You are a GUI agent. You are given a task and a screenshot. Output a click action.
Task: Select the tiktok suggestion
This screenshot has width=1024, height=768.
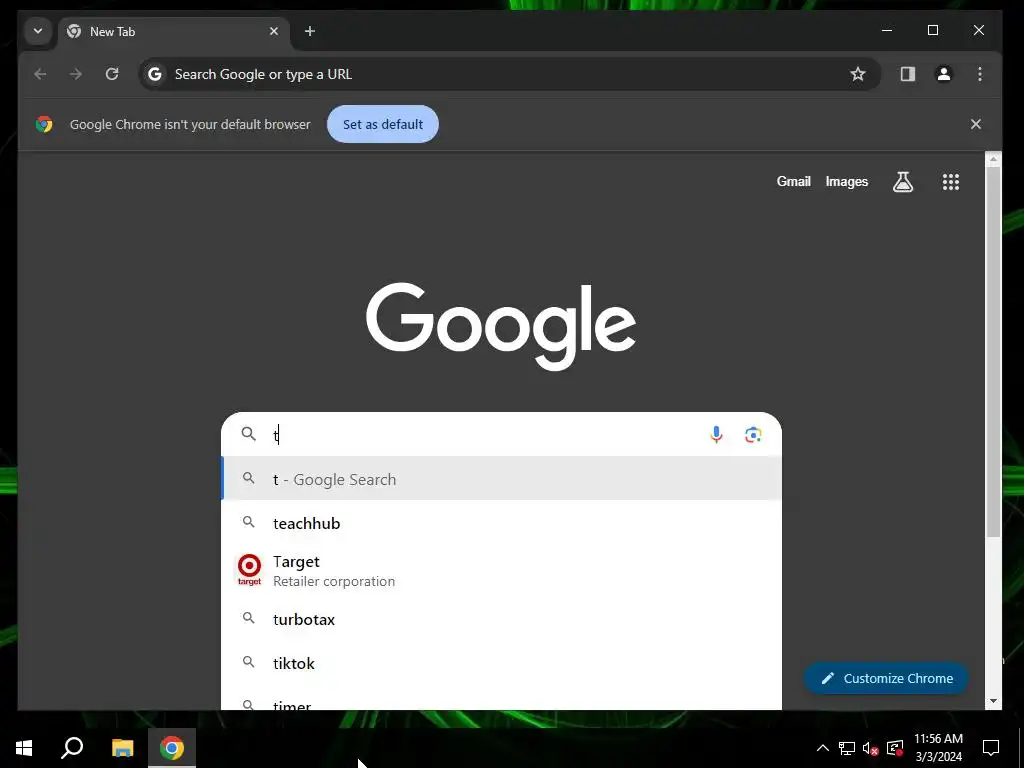pyautogui.click(x=502, y=663)
